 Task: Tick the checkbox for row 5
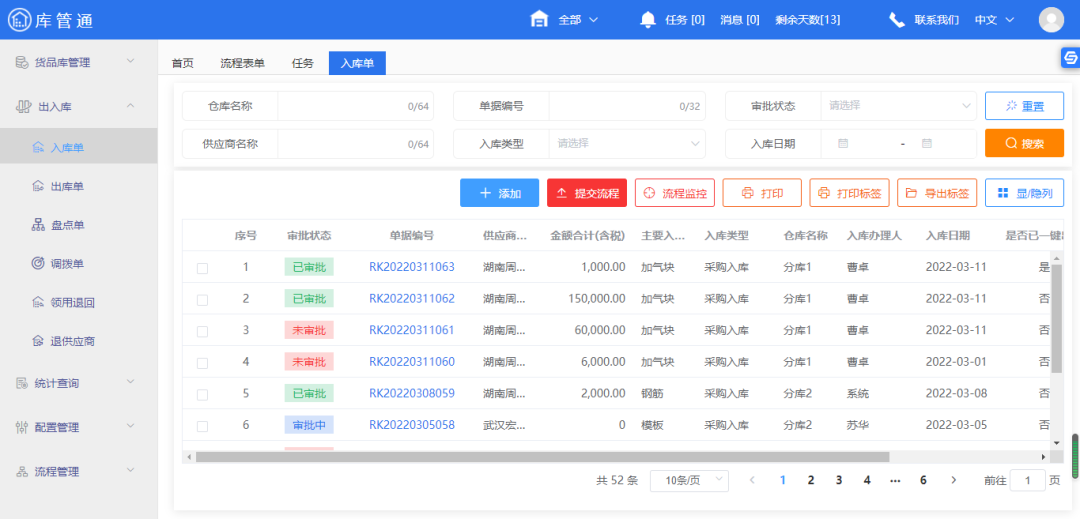point(203,394)
